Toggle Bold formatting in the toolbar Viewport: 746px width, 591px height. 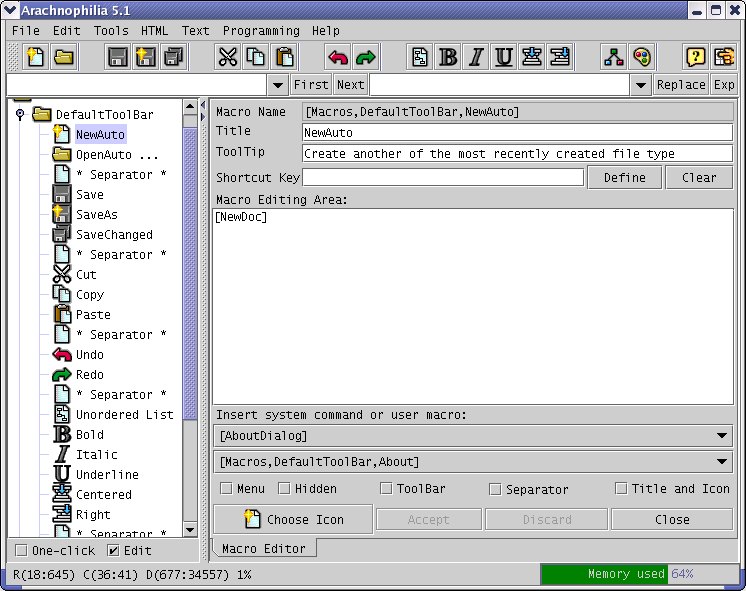tap(448, 57)
